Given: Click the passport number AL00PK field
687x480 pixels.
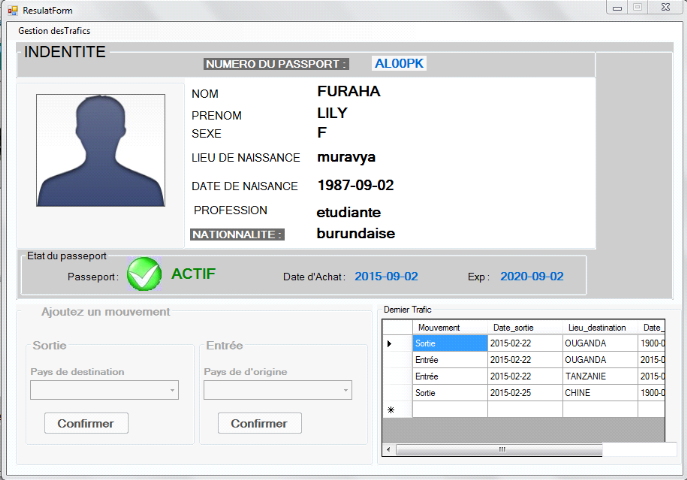Looking at the screenshot, I should tap(399, 63).
